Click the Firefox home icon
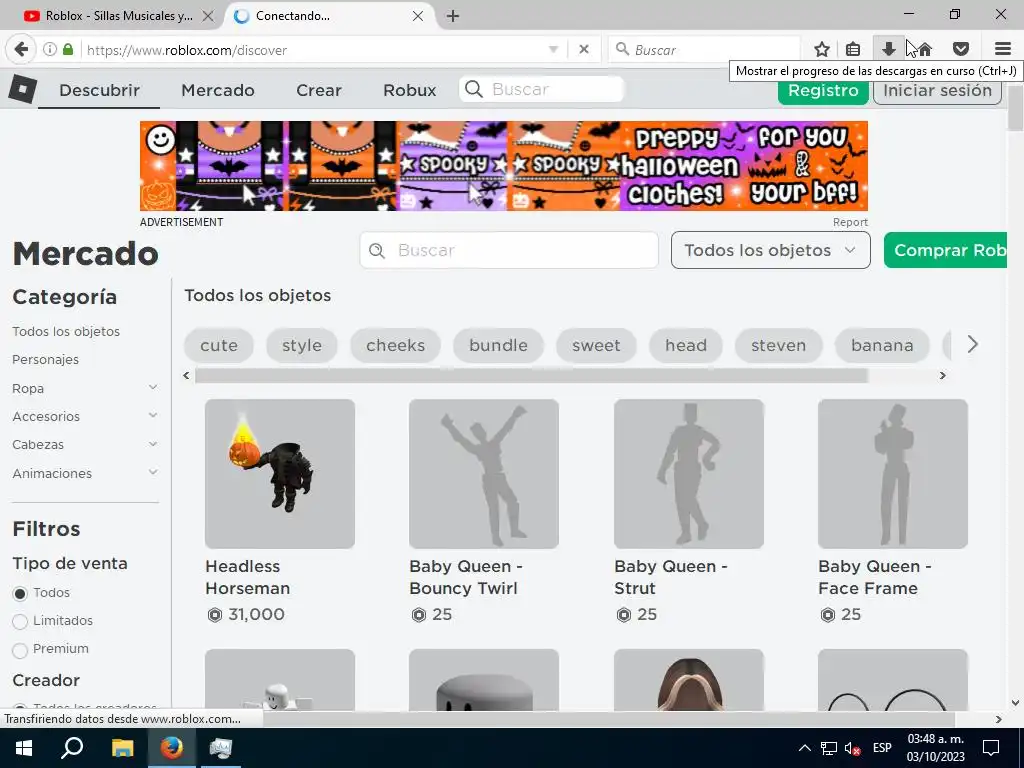The height and width of the screenshot is (768, 1024). [x=925, y=50]
